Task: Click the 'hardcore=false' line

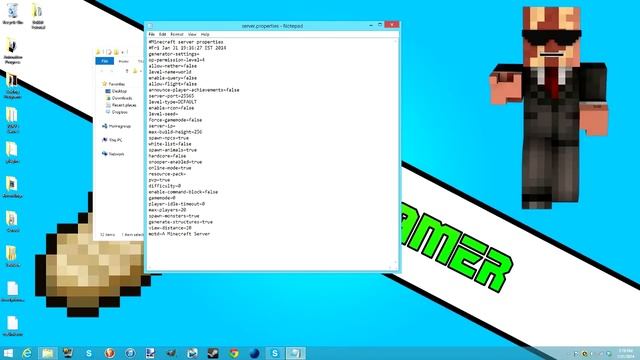Action: pos(167,156)
